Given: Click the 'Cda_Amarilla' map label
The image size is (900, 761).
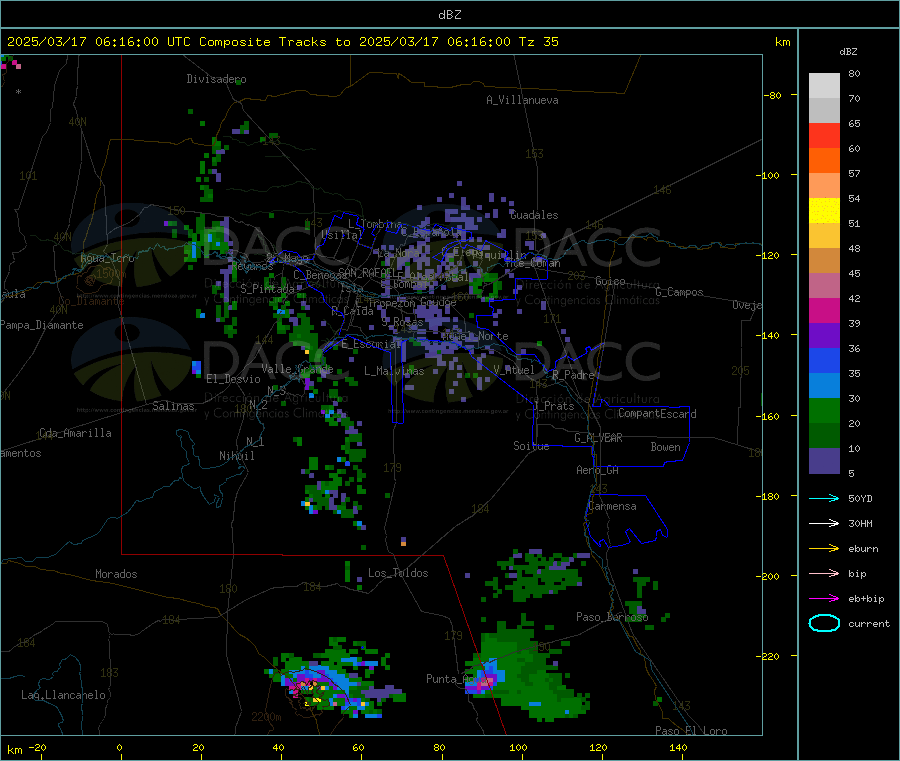Looking at the screenshot, I should tap(75, 433).
